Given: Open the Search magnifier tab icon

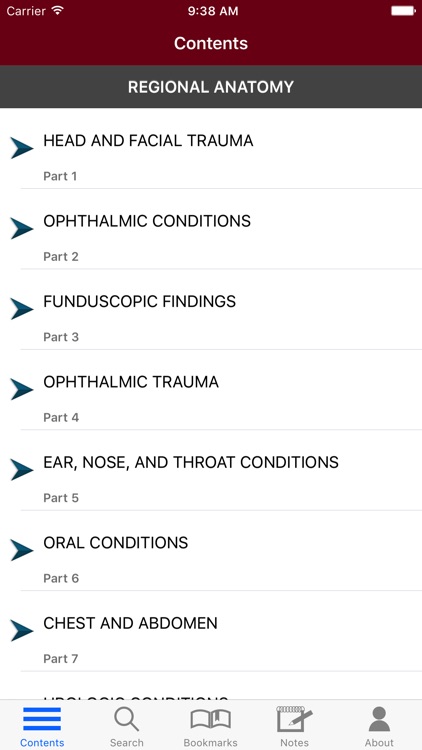Looking at the screenshot, I should coord(126,719).
